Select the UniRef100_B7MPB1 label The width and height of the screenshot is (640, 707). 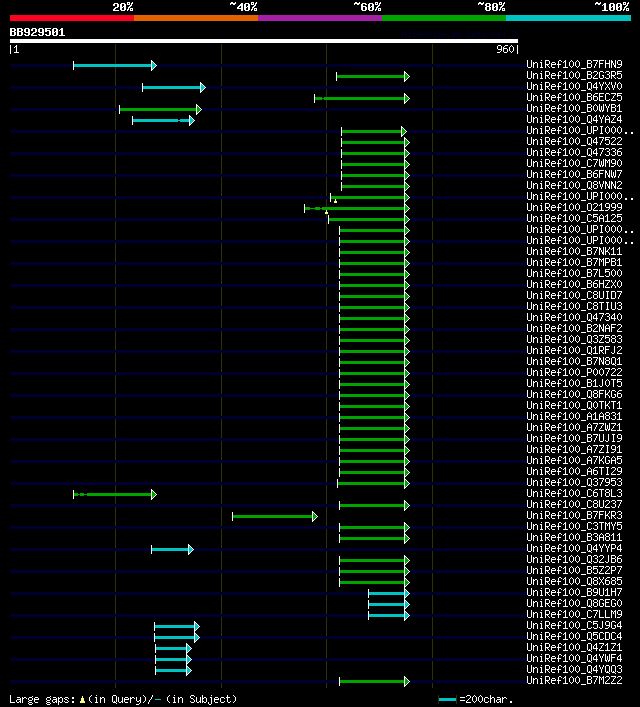click(574, 262)
